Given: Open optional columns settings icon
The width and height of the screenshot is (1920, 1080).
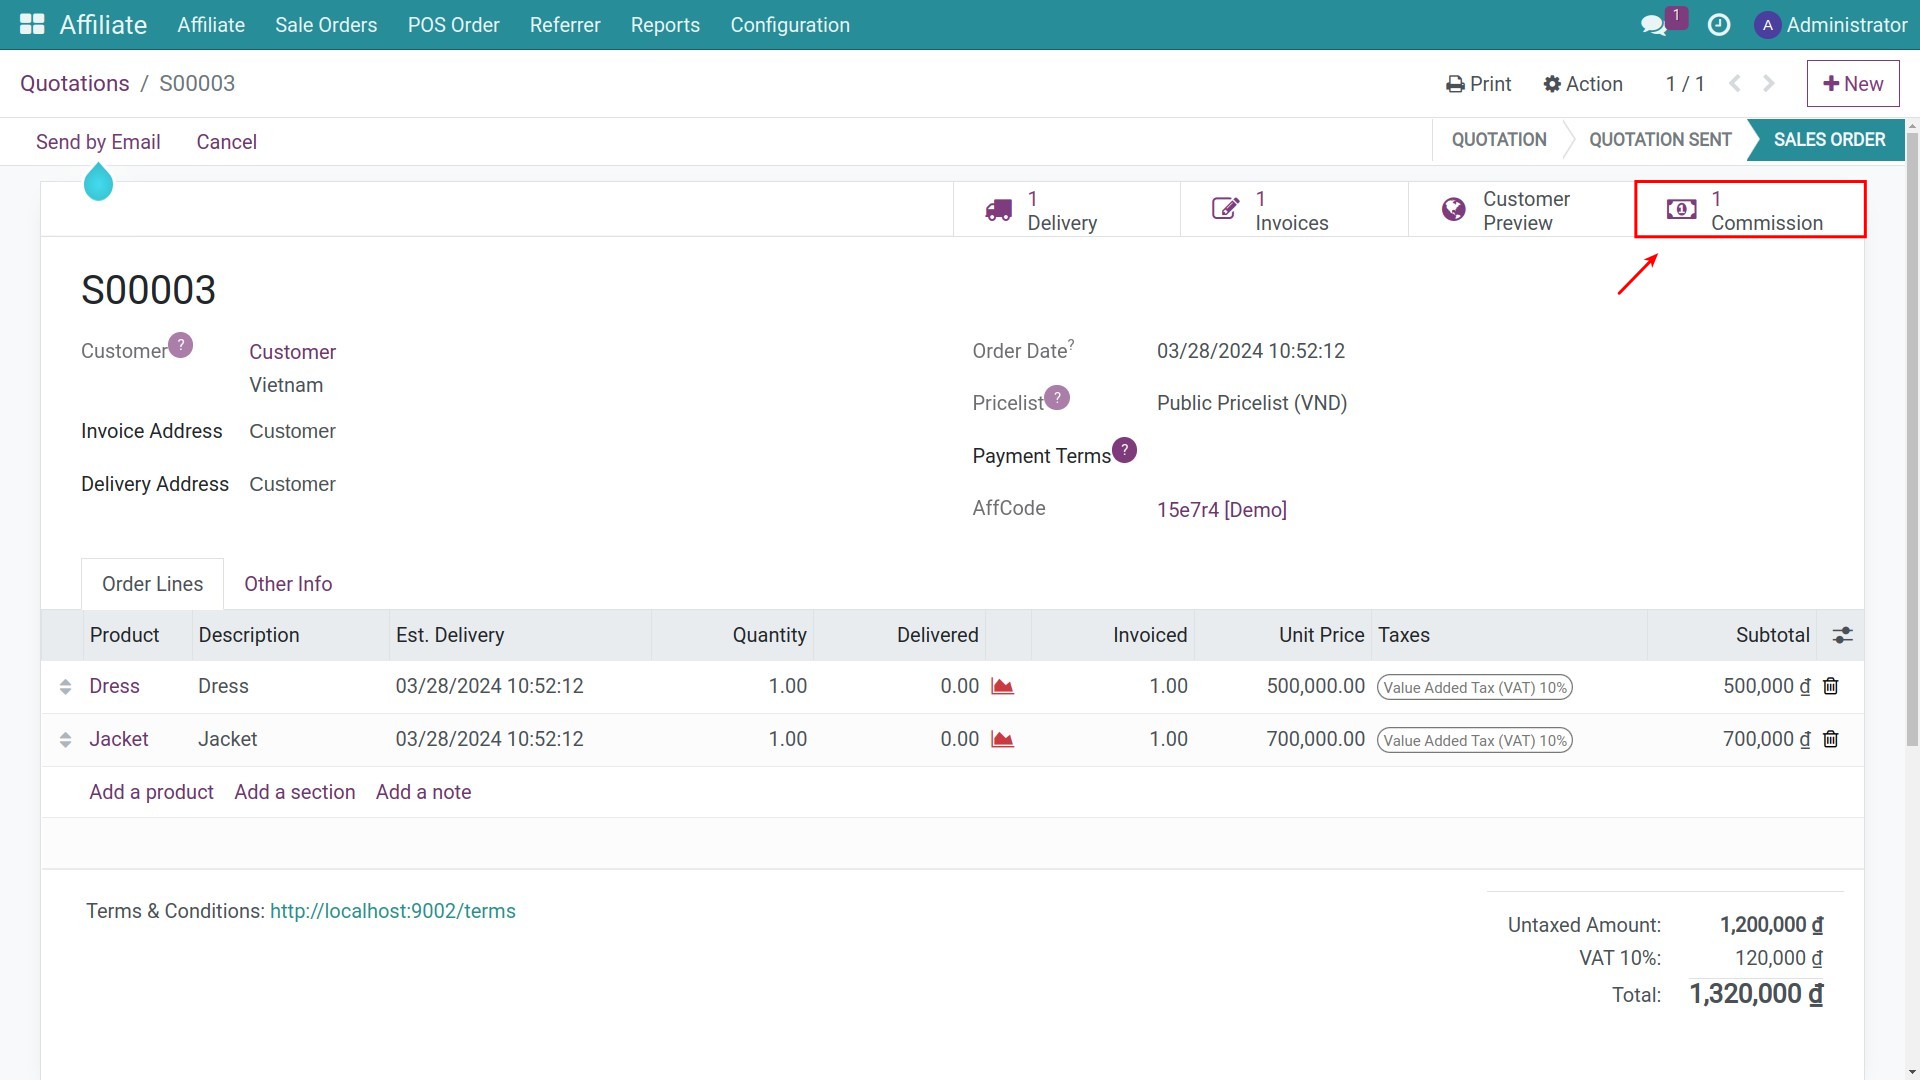Looking at the screenshot, I should point(1842,635).
